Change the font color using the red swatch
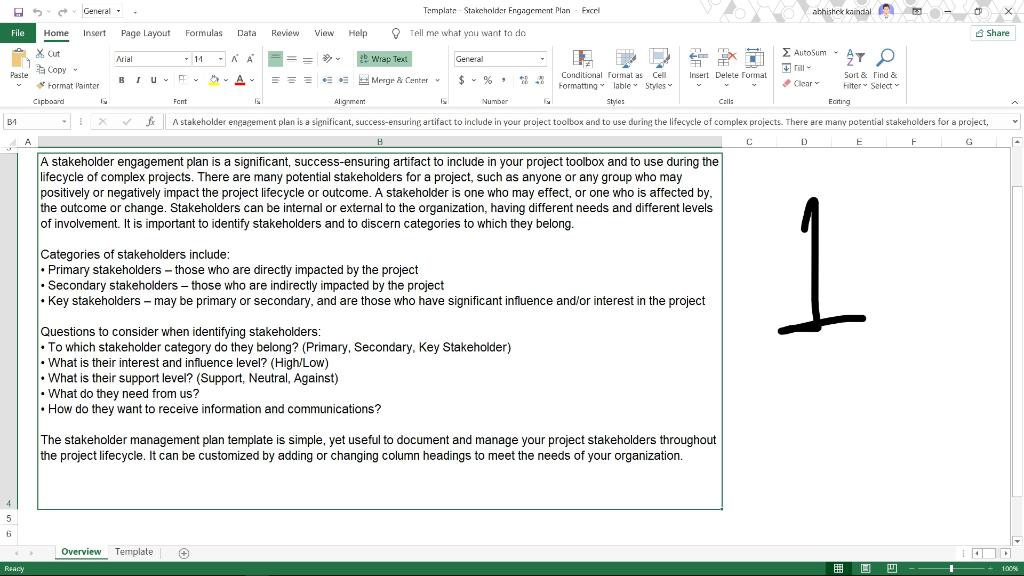The height and width of the screenshot is (576, 1024). [240, 80]
